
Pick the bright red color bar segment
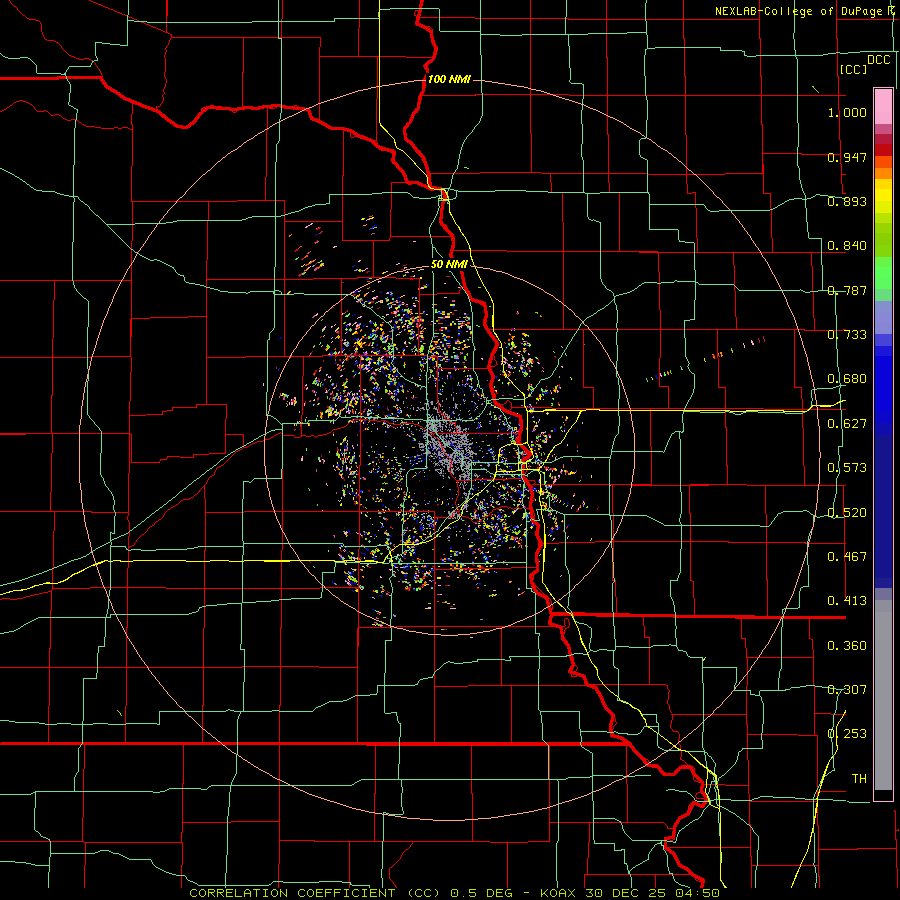point(883,150)
